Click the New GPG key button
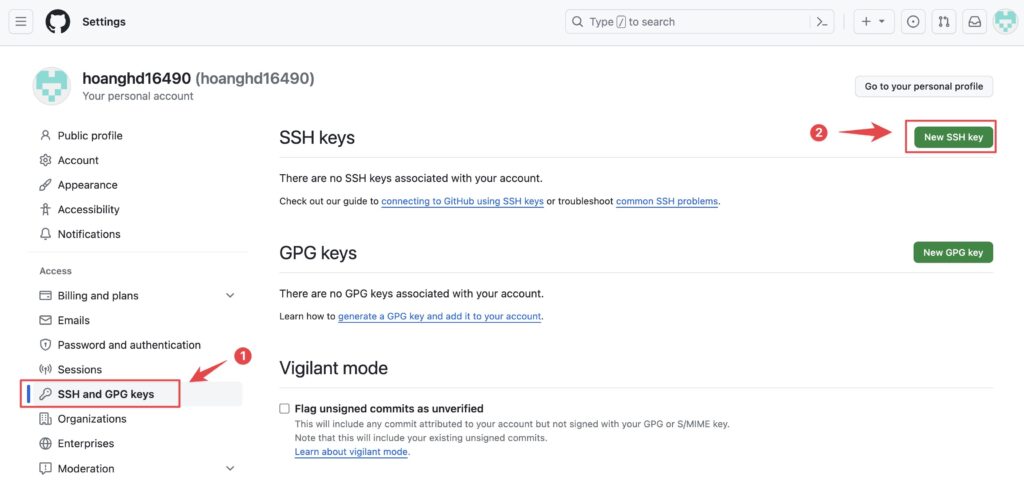 point(953,252)
